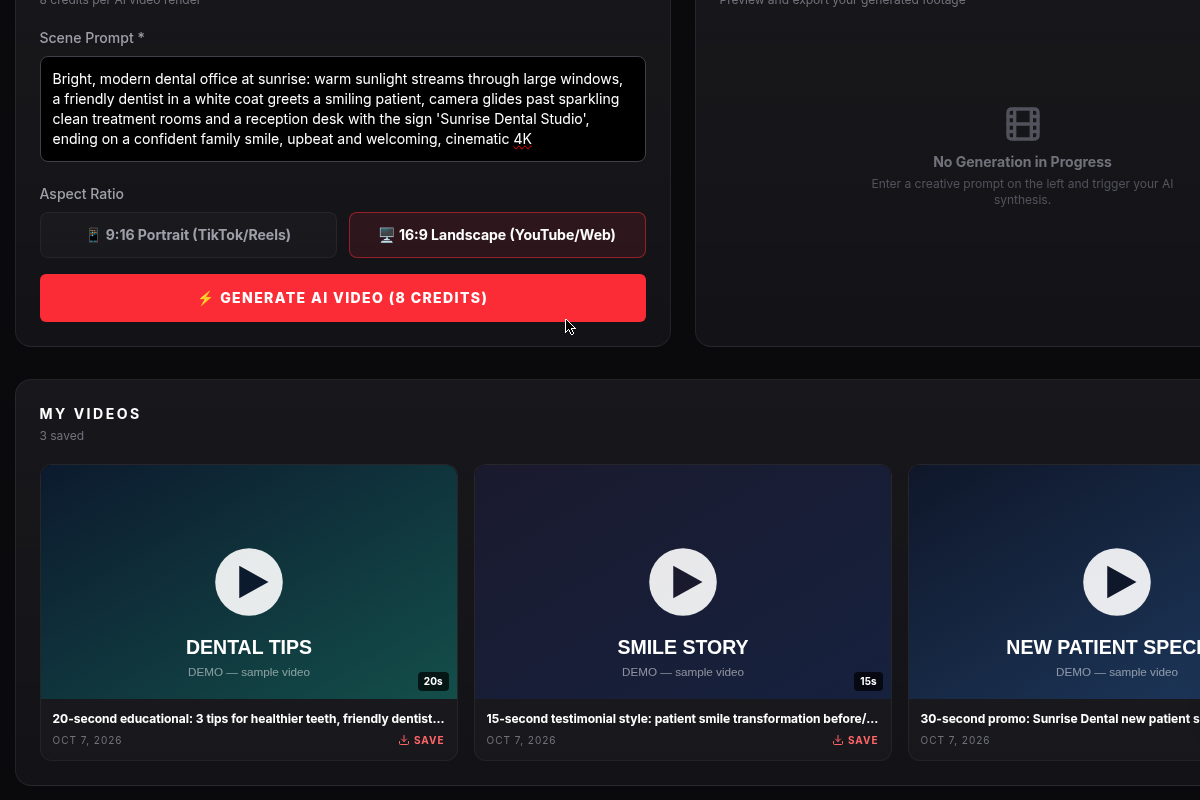Click download icon on Dental Tips Save
1200x800 pixels.
[x=404, y=740]
